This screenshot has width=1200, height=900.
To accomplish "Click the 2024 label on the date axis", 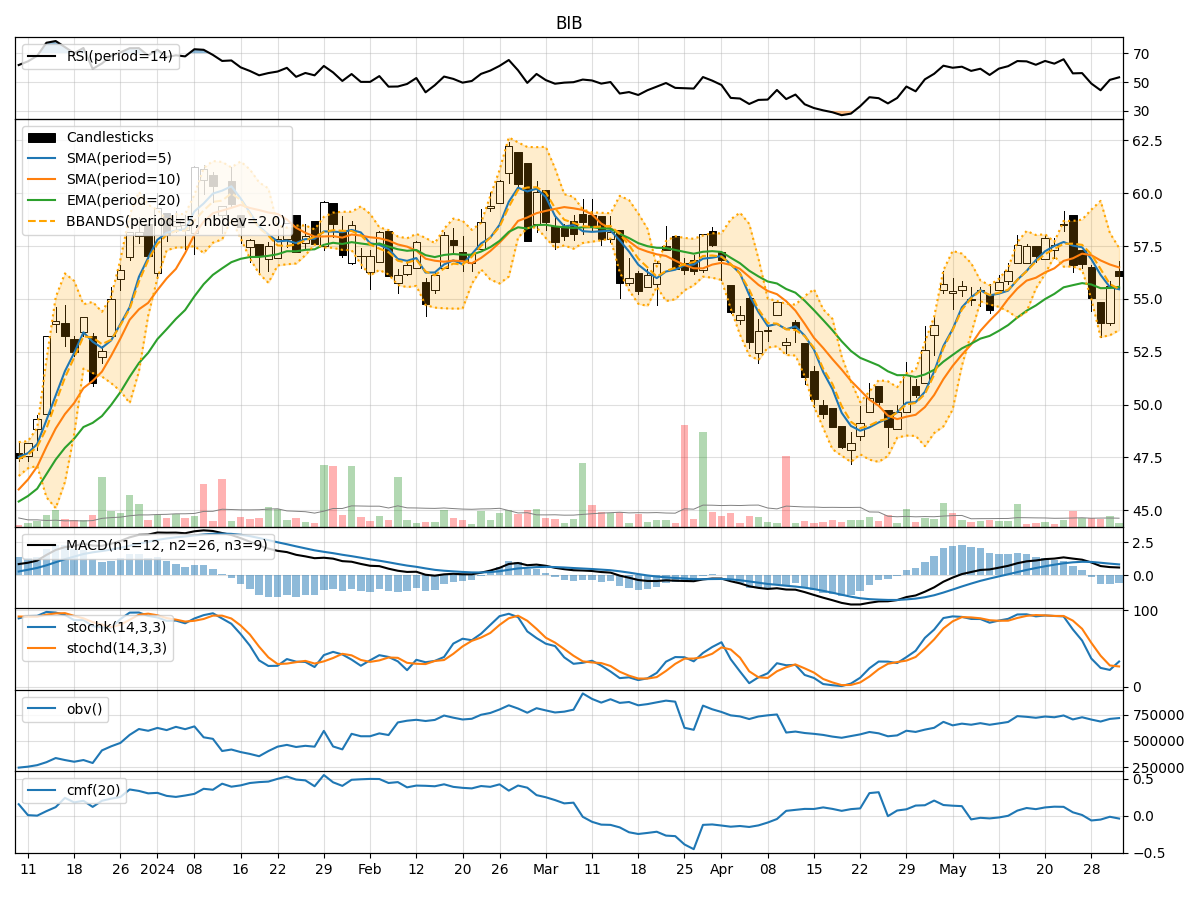I will tap(158, 870).
